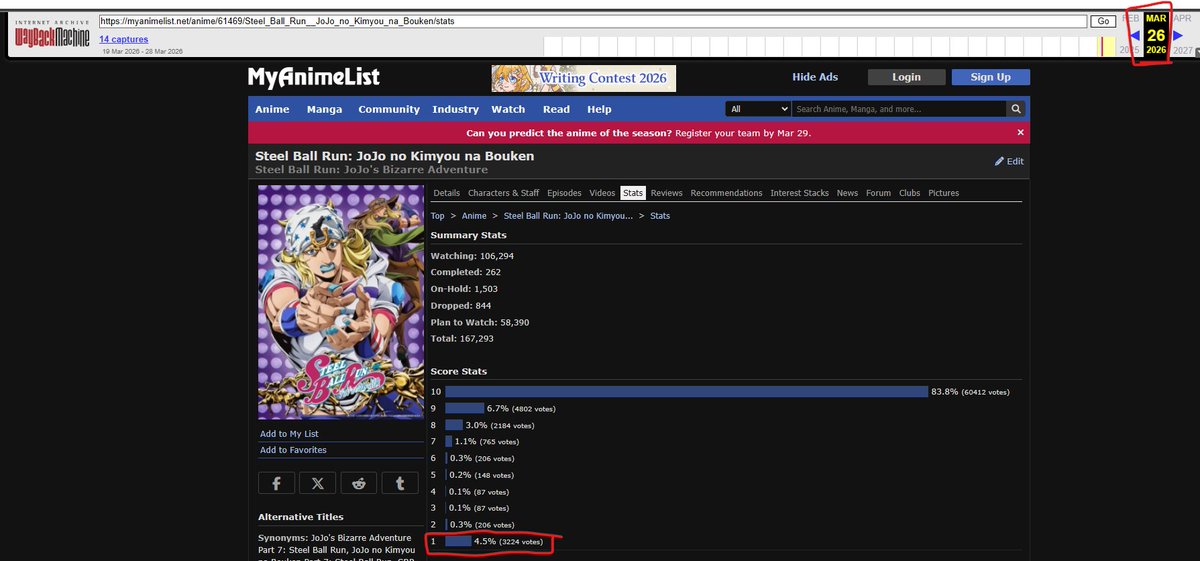This screenshot has width=1200, height=561.
Task: Open the 14 captures link
Action: coord(124,40)
